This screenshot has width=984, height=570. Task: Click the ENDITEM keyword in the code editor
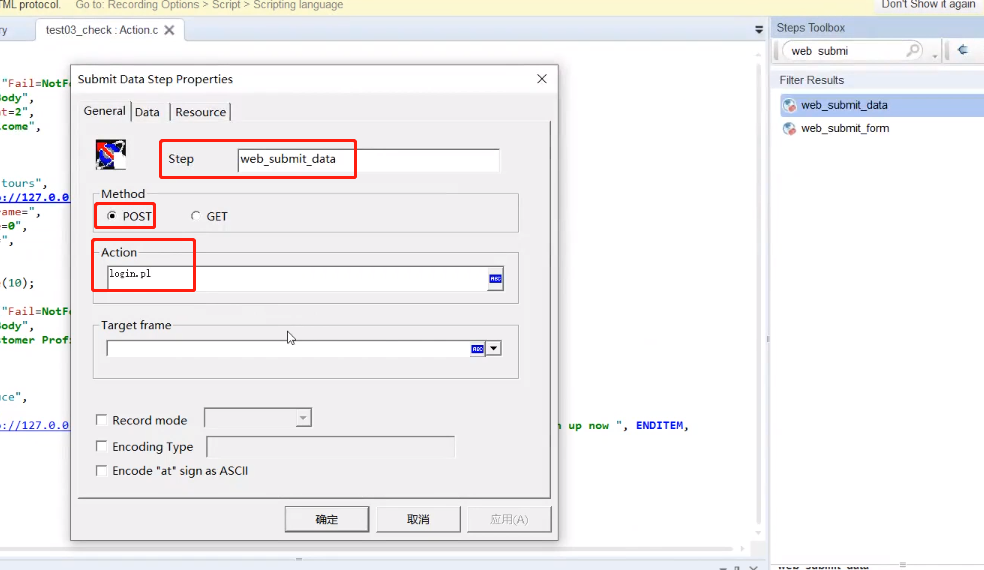659,426
